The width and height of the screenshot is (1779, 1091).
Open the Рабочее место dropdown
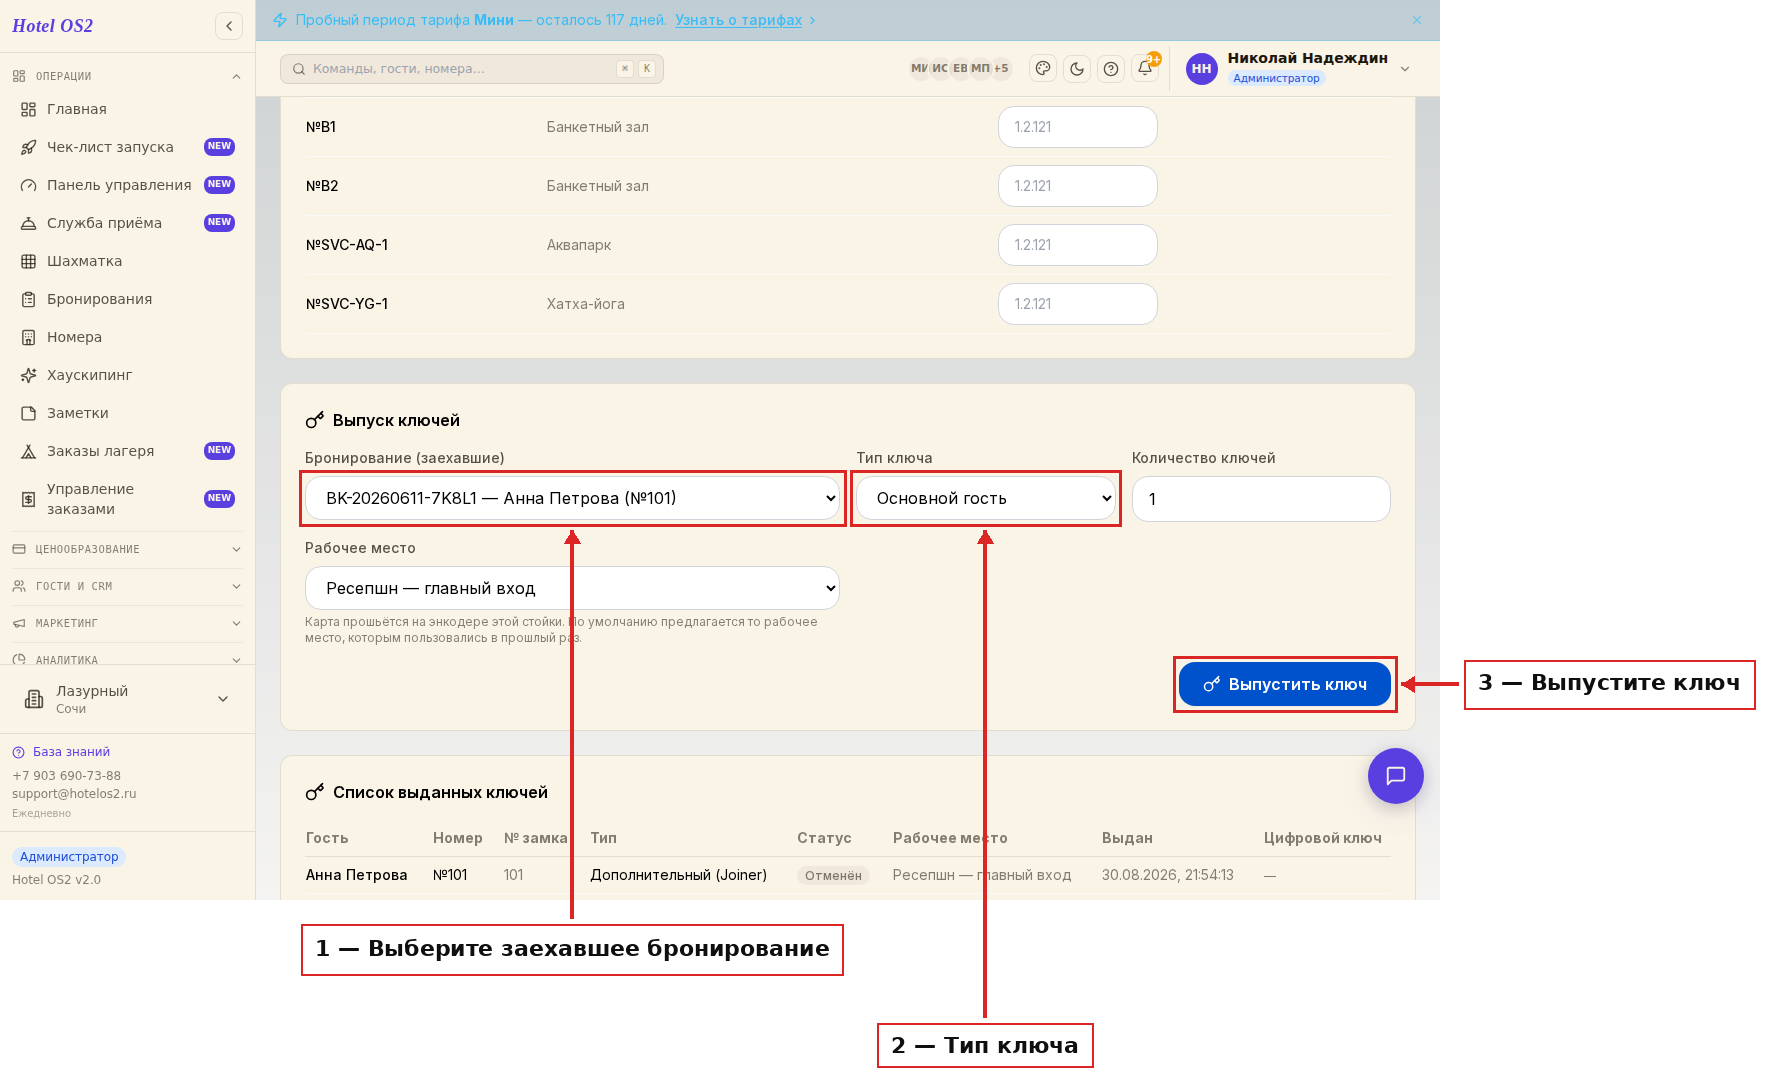click(572, 588)
